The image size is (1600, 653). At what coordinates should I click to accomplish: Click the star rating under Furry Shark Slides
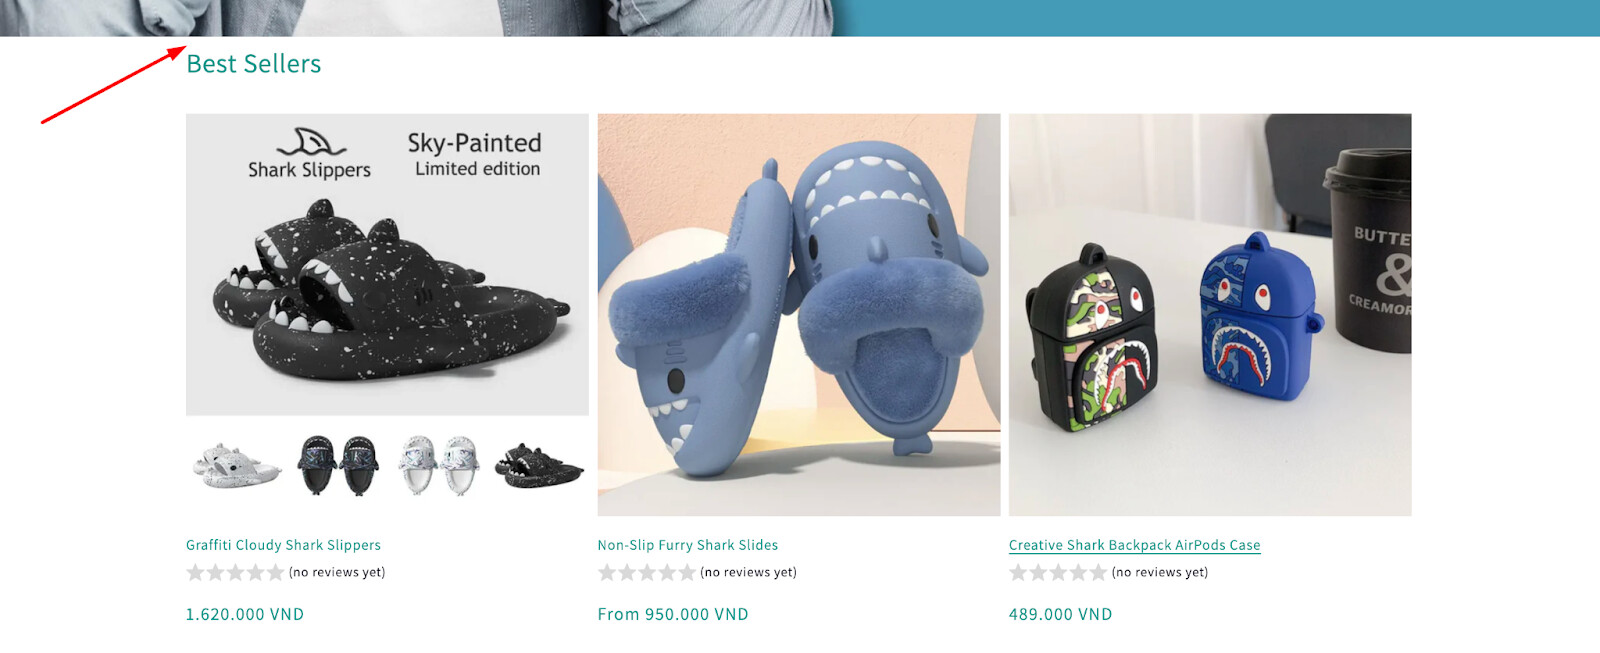click(x=647, y=572)
